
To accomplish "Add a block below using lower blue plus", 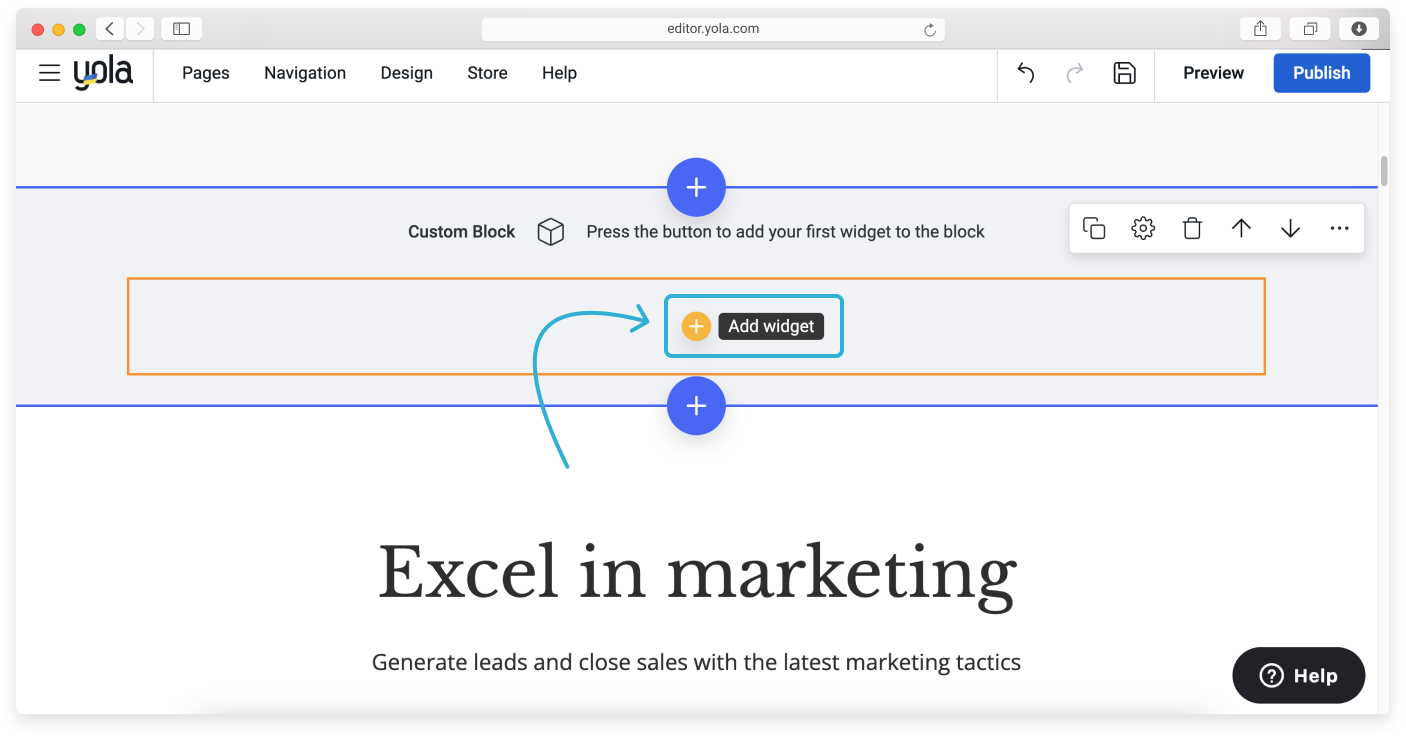I will (x=696, y=406).
